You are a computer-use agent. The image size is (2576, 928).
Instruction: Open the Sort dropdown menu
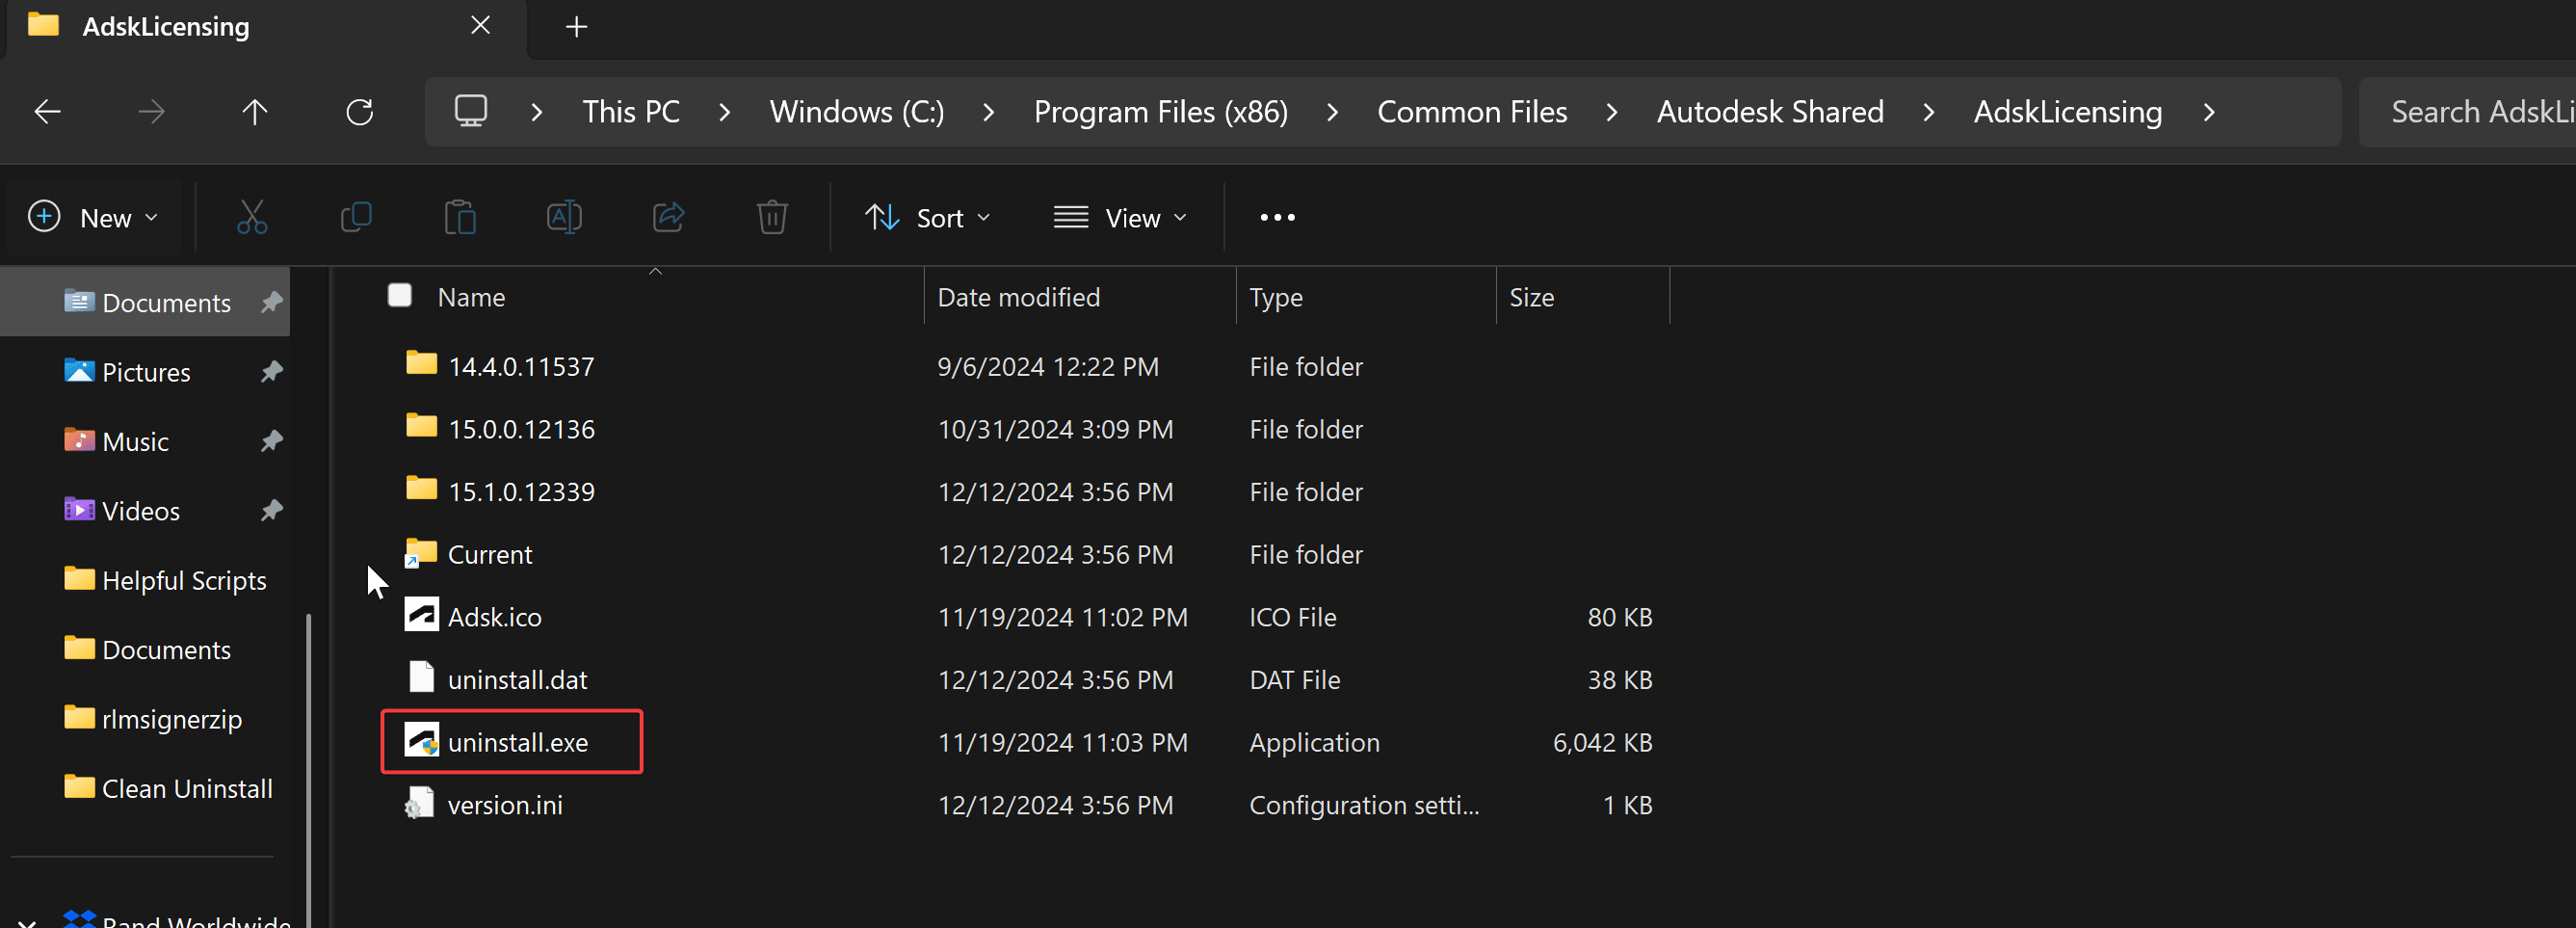tap(927, 217)
